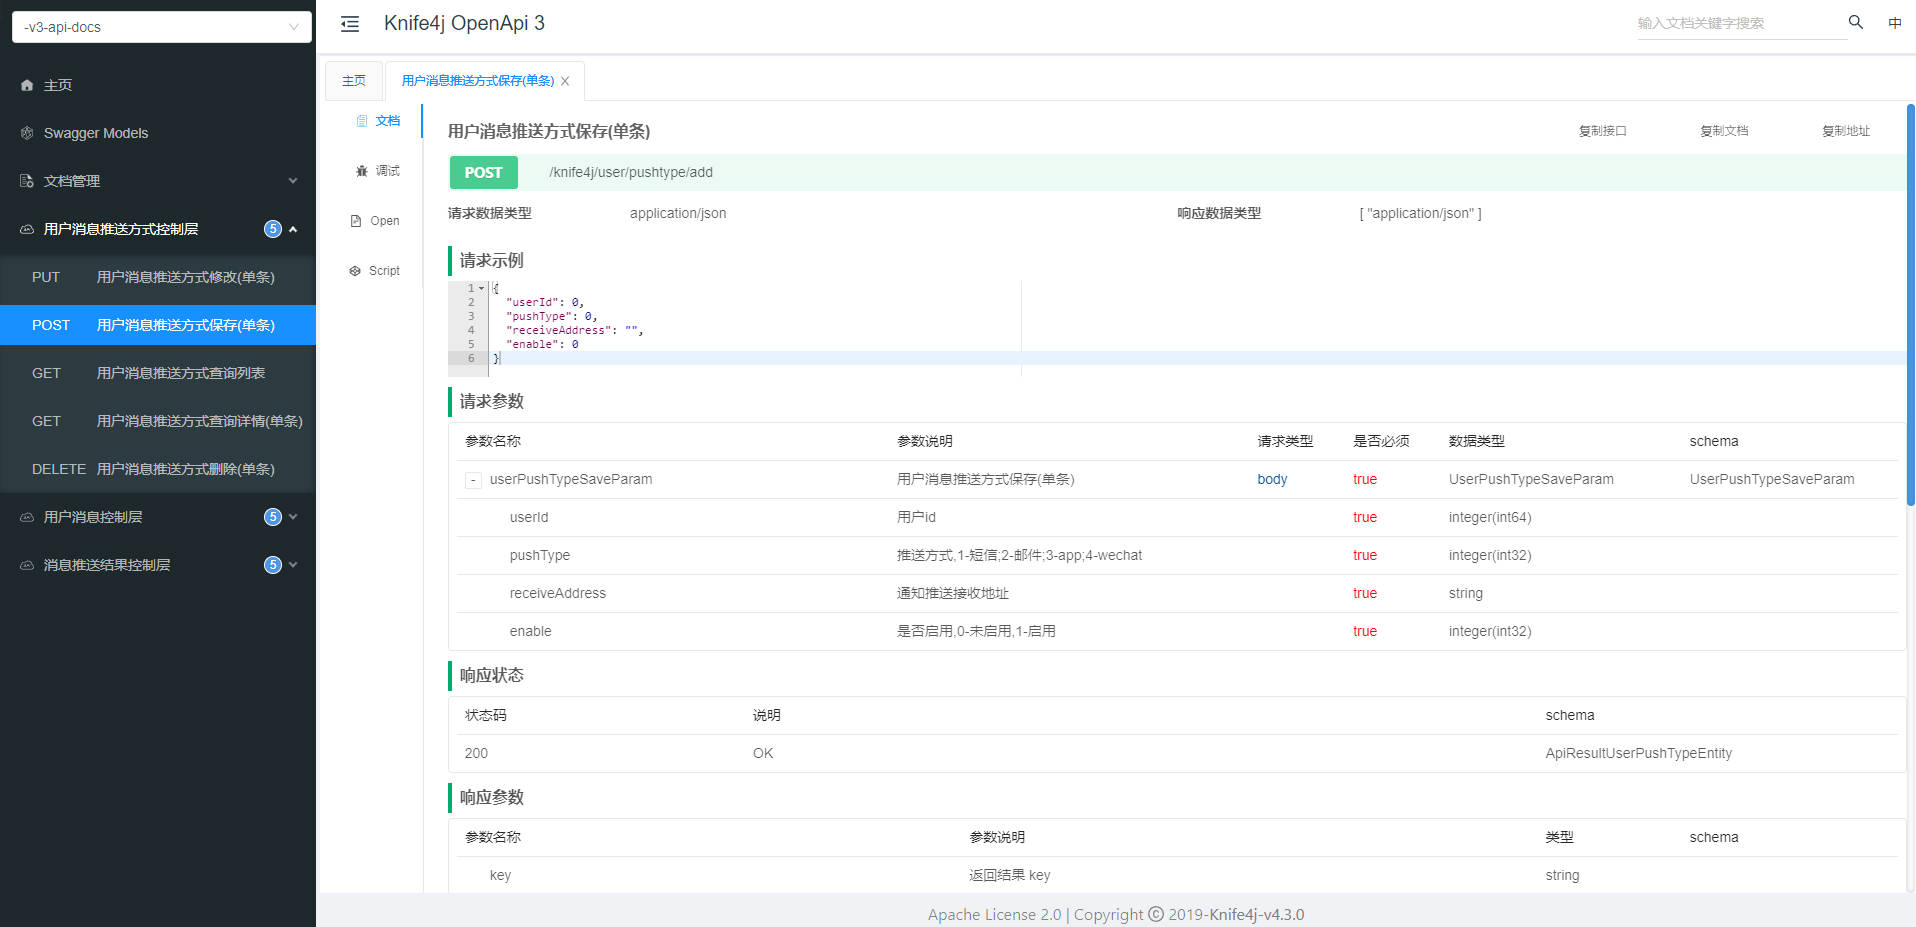Fold the JSON example at line 1
This screenshot has height=927, width=1916.
click(x=481, y=288)
